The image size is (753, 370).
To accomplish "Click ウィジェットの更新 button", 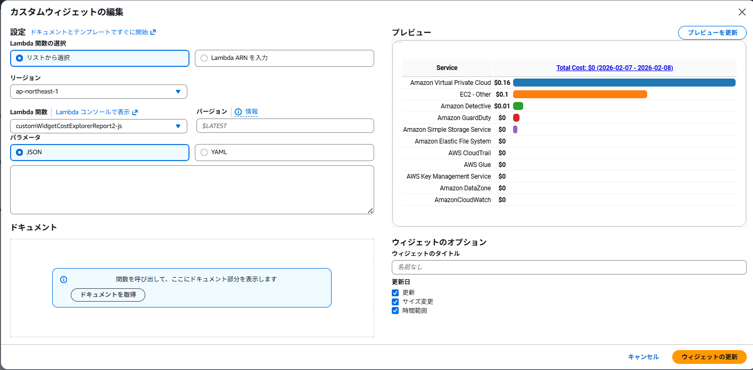I will tap(709, 357).
